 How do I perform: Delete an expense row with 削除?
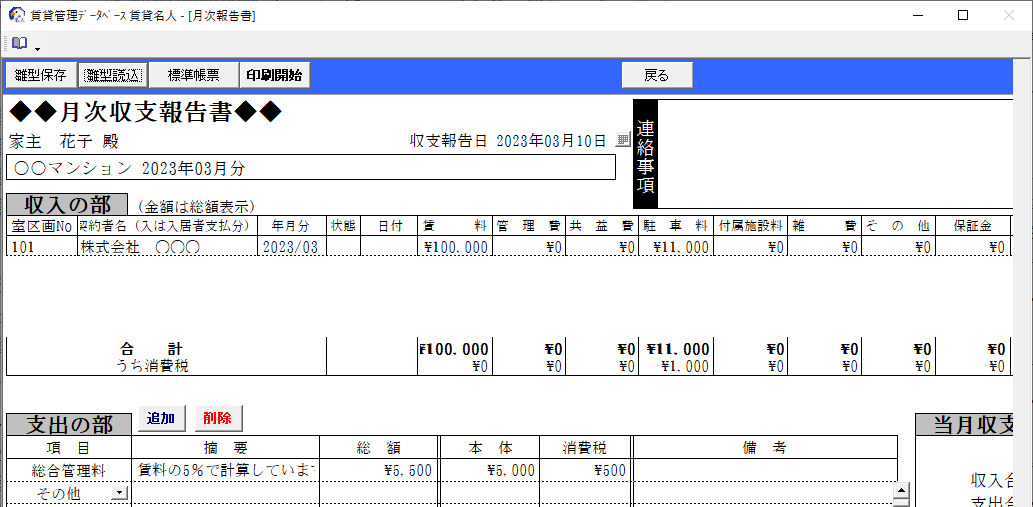click(x=217, y=418)
